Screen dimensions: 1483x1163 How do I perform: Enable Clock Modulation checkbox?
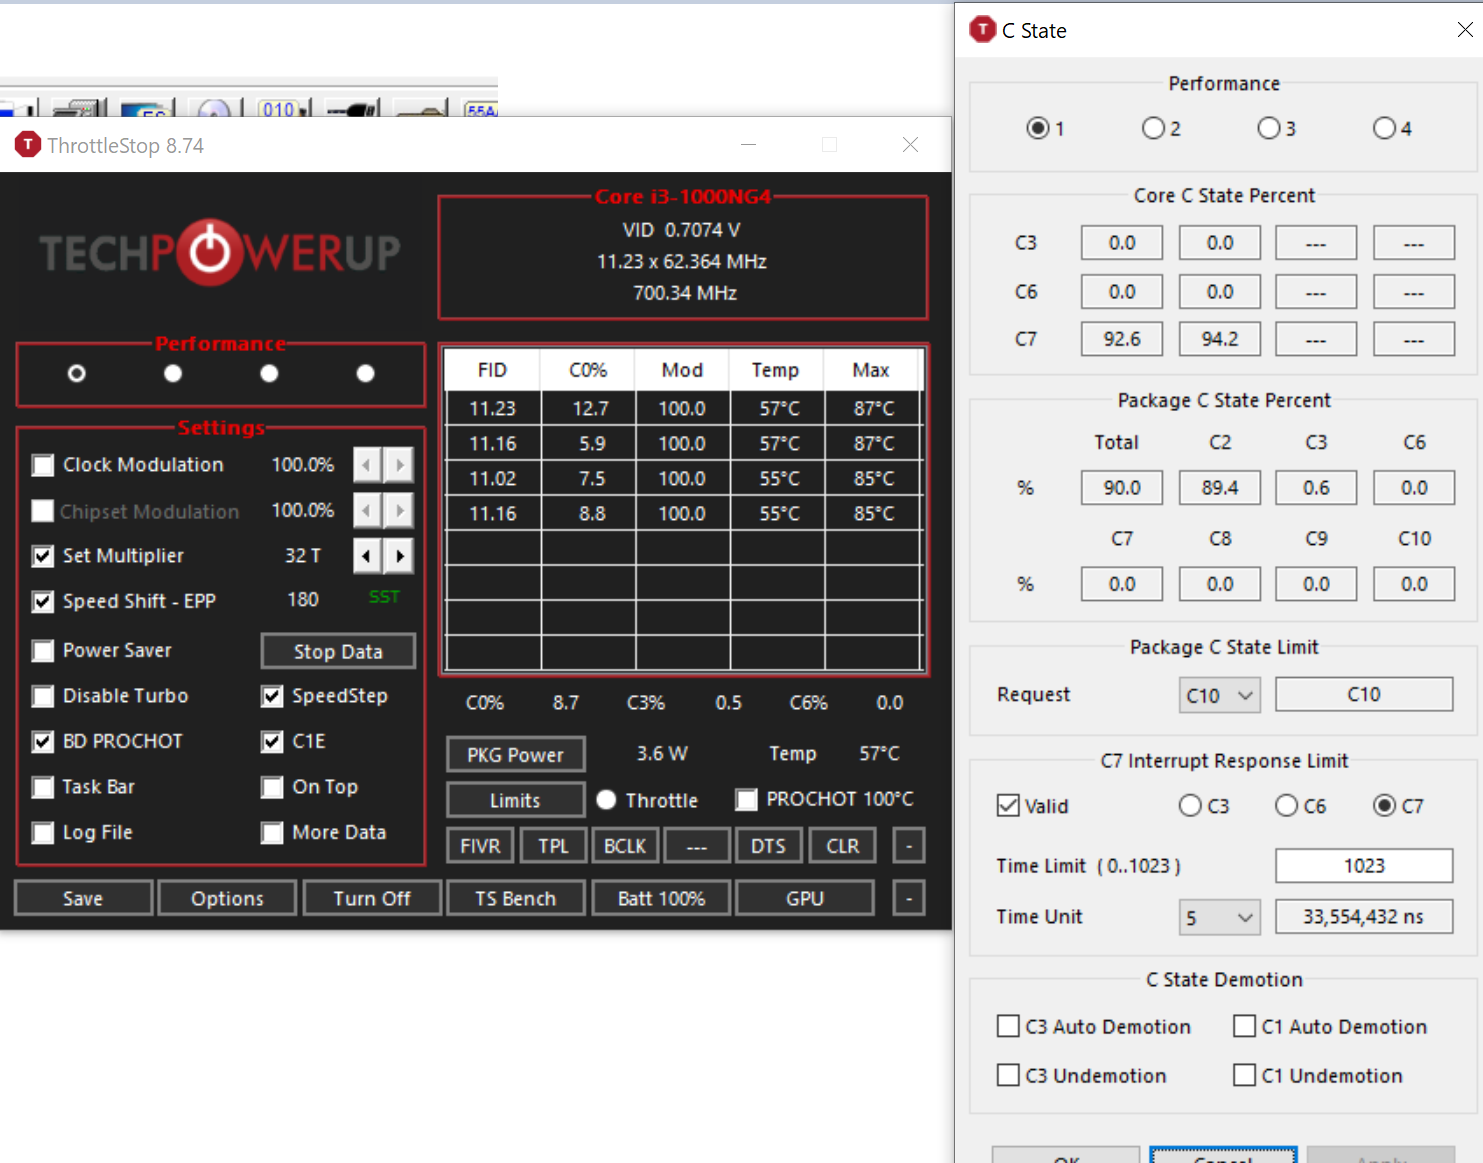(43, 465)
